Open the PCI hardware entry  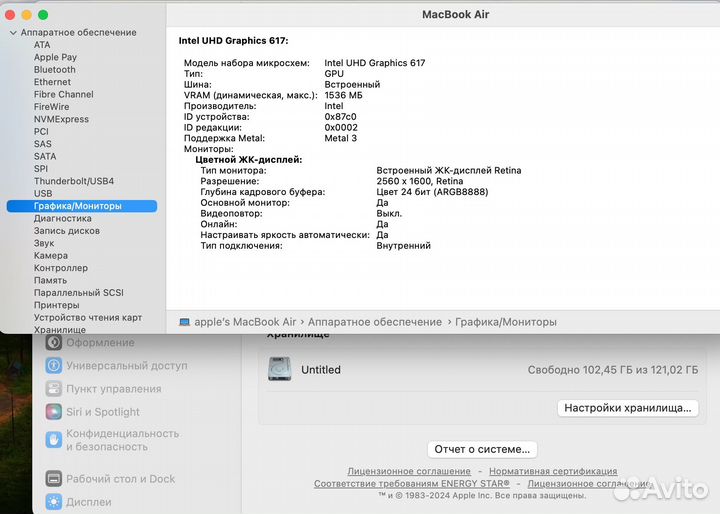click(41, 132)
